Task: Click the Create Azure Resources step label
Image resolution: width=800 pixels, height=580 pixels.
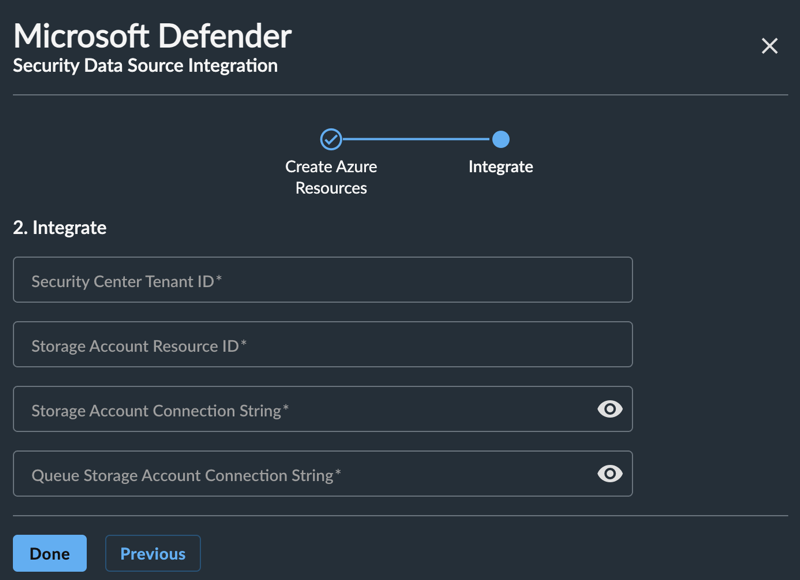Action: [331, 177]
